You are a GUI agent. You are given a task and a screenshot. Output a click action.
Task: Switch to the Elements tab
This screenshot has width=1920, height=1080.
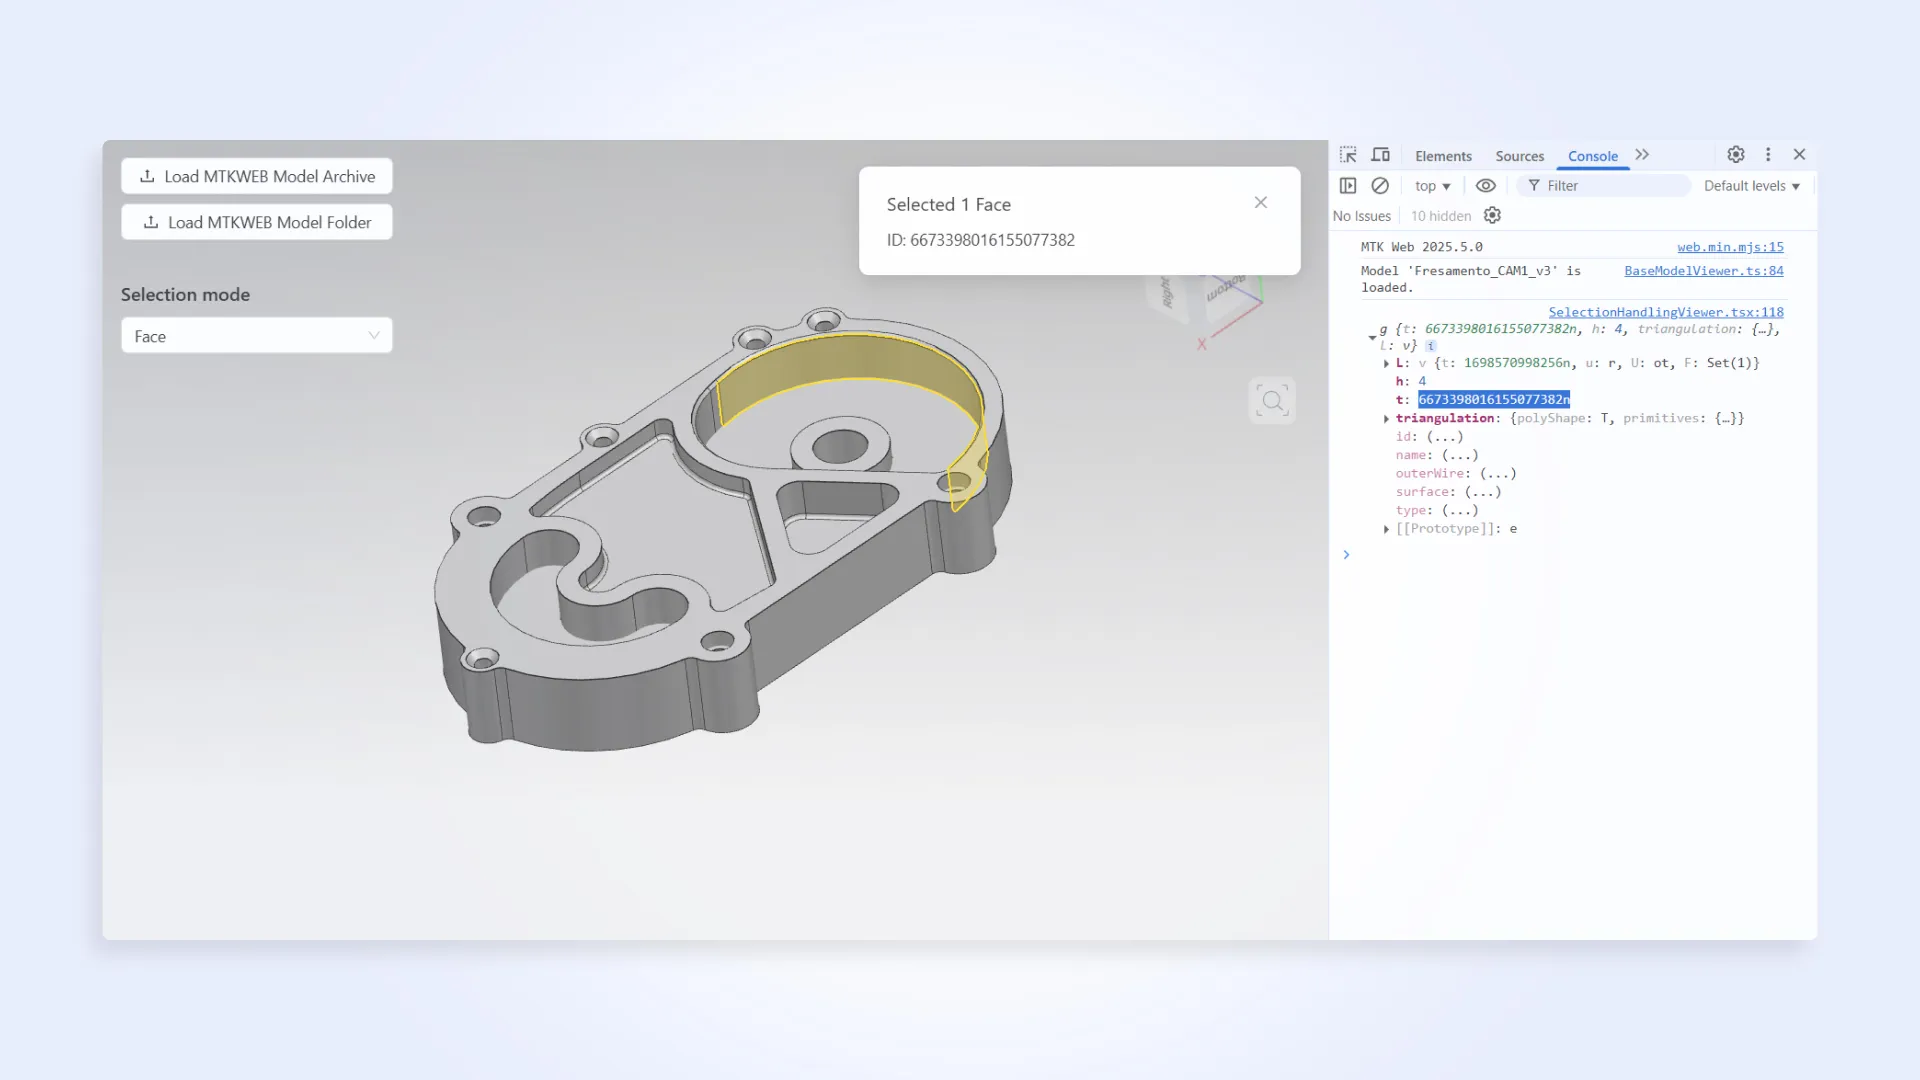click(x=1443, y=156)
